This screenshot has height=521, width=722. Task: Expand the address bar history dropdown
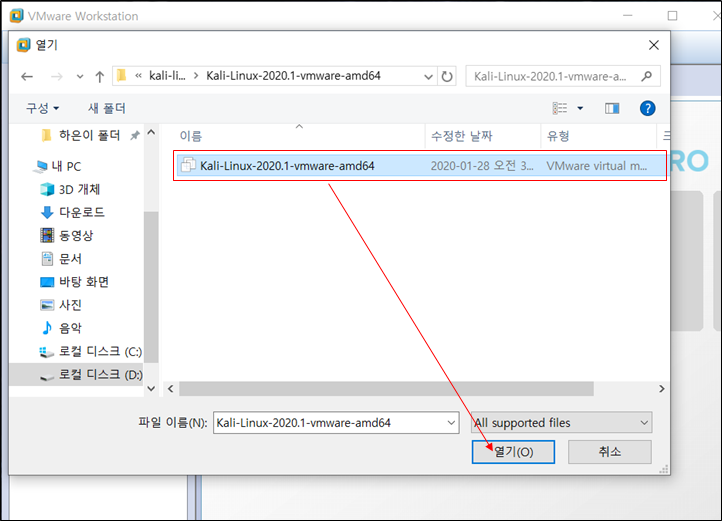(428, 76)
